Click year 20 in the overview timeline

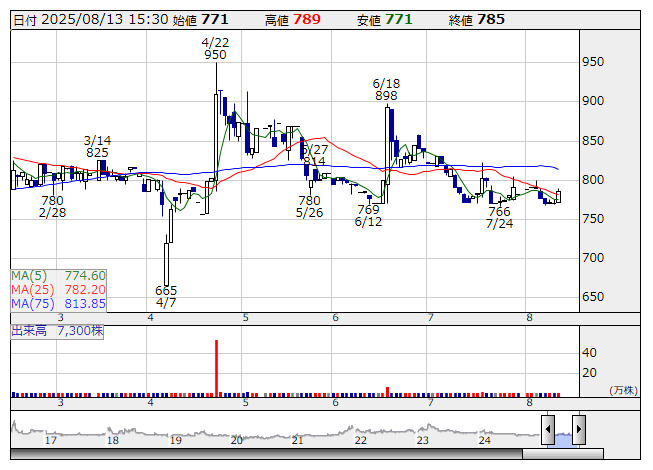click(x=237, y=439)
